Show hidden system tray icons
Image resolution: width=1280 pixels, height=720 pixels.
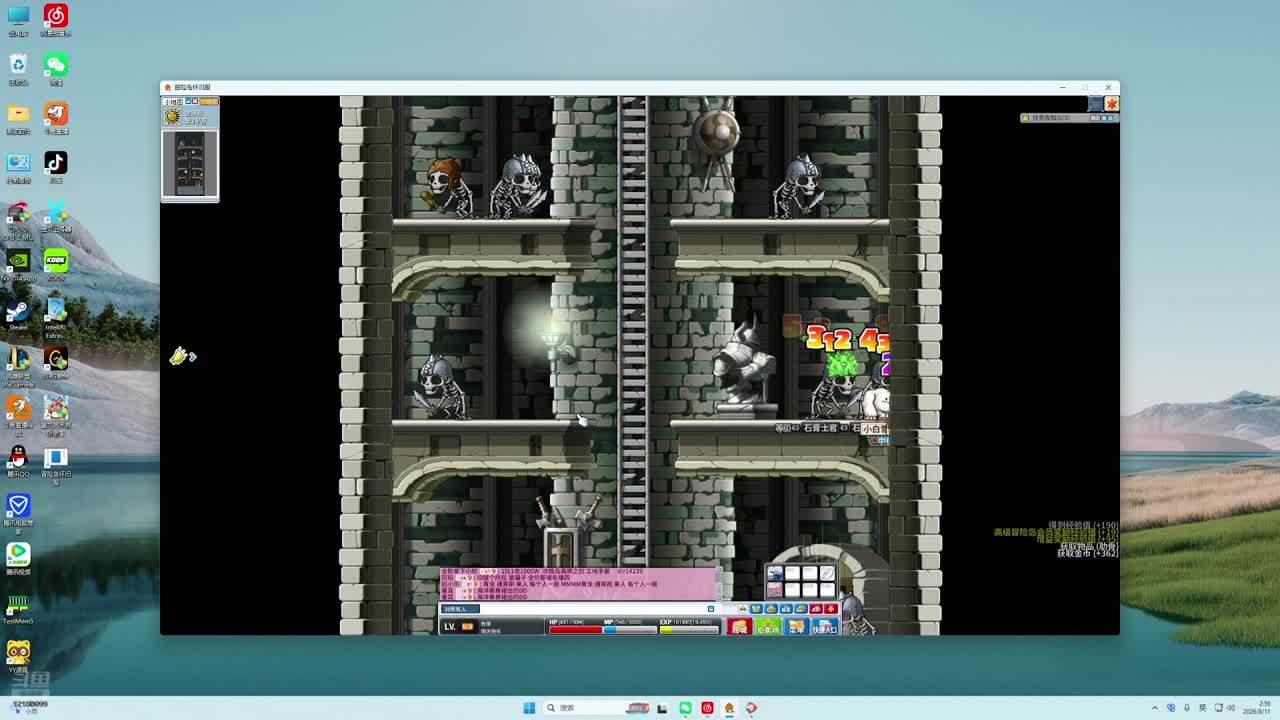click(1155, 708)
